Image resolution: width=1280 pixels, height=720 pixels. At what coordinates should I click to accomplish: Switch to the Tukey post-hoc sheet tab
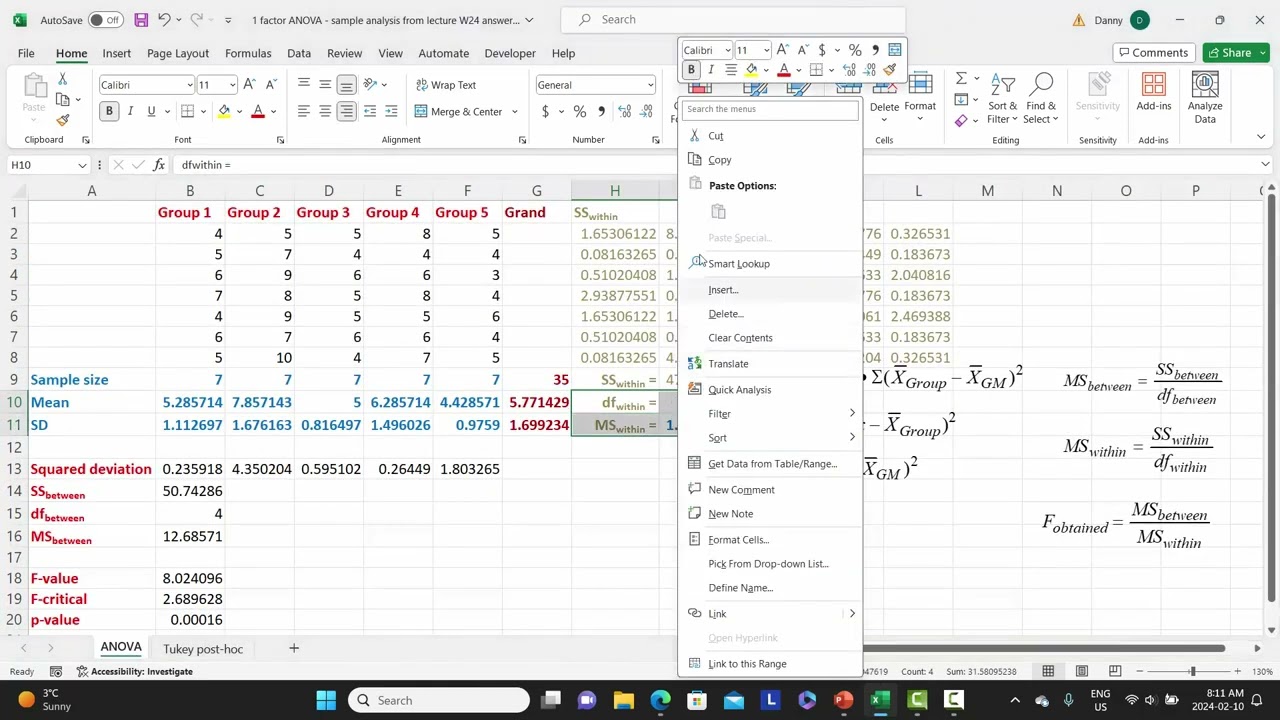click(x=203, y=649)
